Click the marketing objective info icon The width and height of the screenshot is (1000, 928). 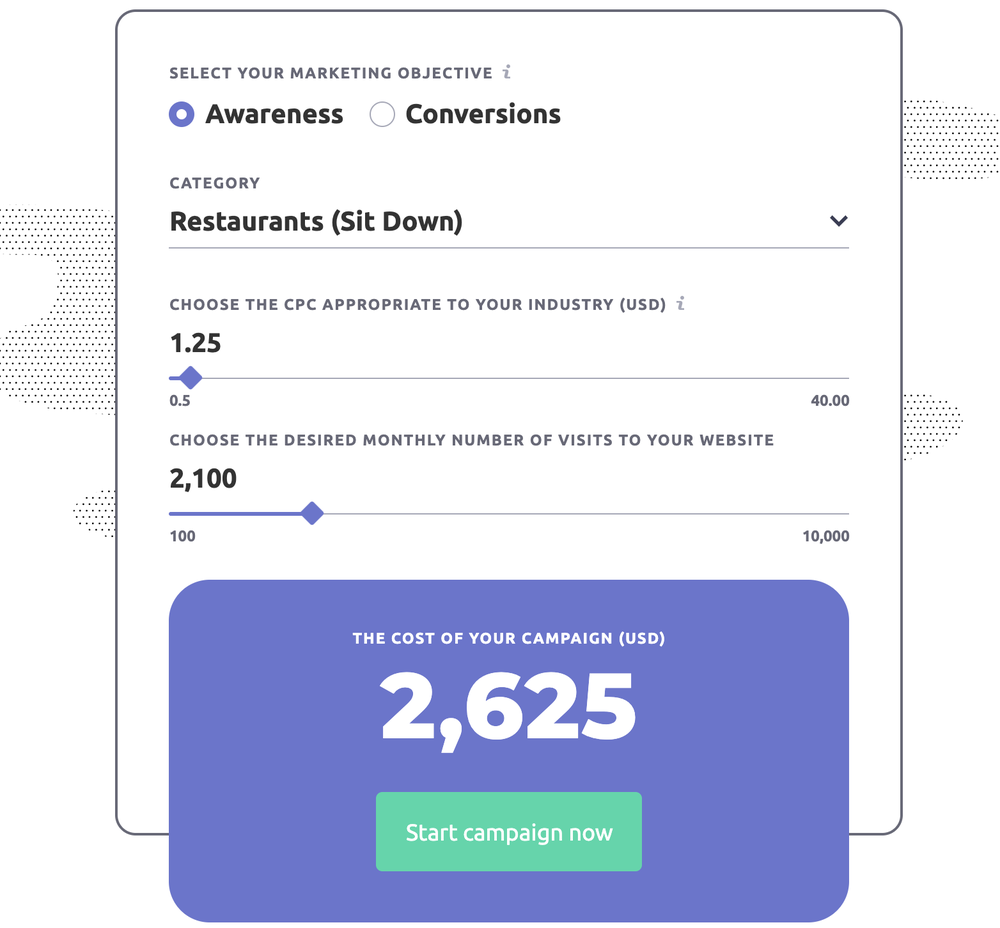(506, 72)
